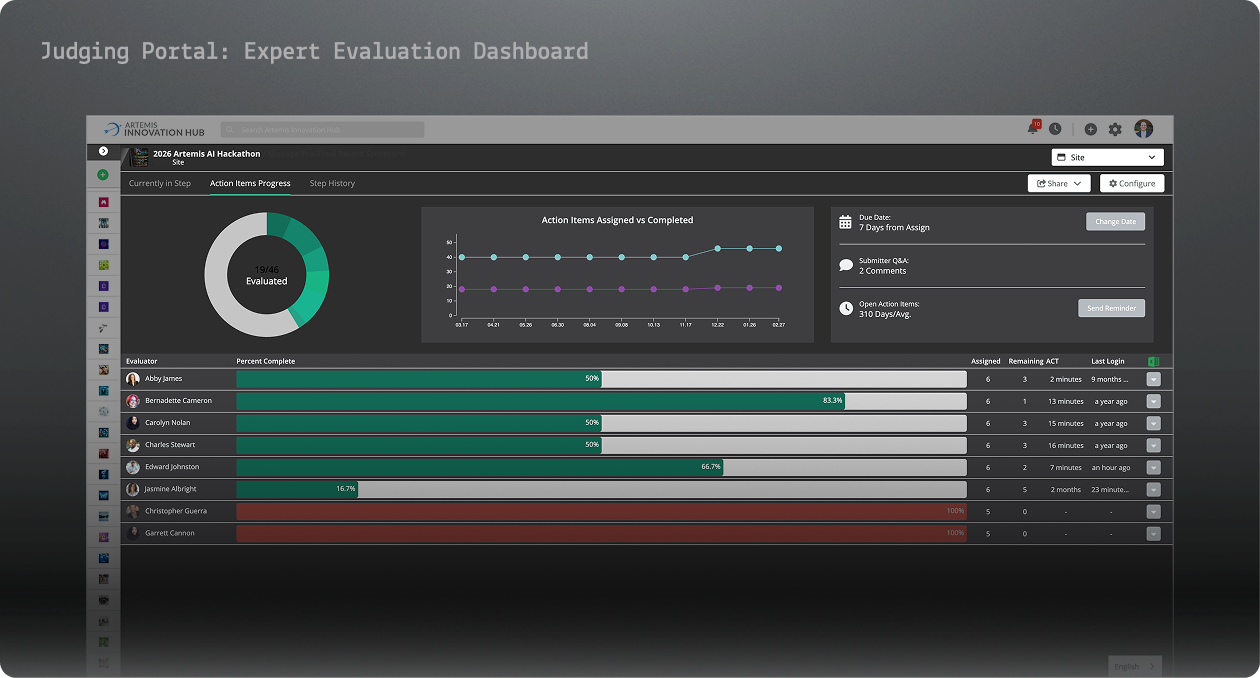Click the plus icon to create new item
Image resolution: width=1260 pixels, height=678 pixels.
click(x=1091, y=128)
